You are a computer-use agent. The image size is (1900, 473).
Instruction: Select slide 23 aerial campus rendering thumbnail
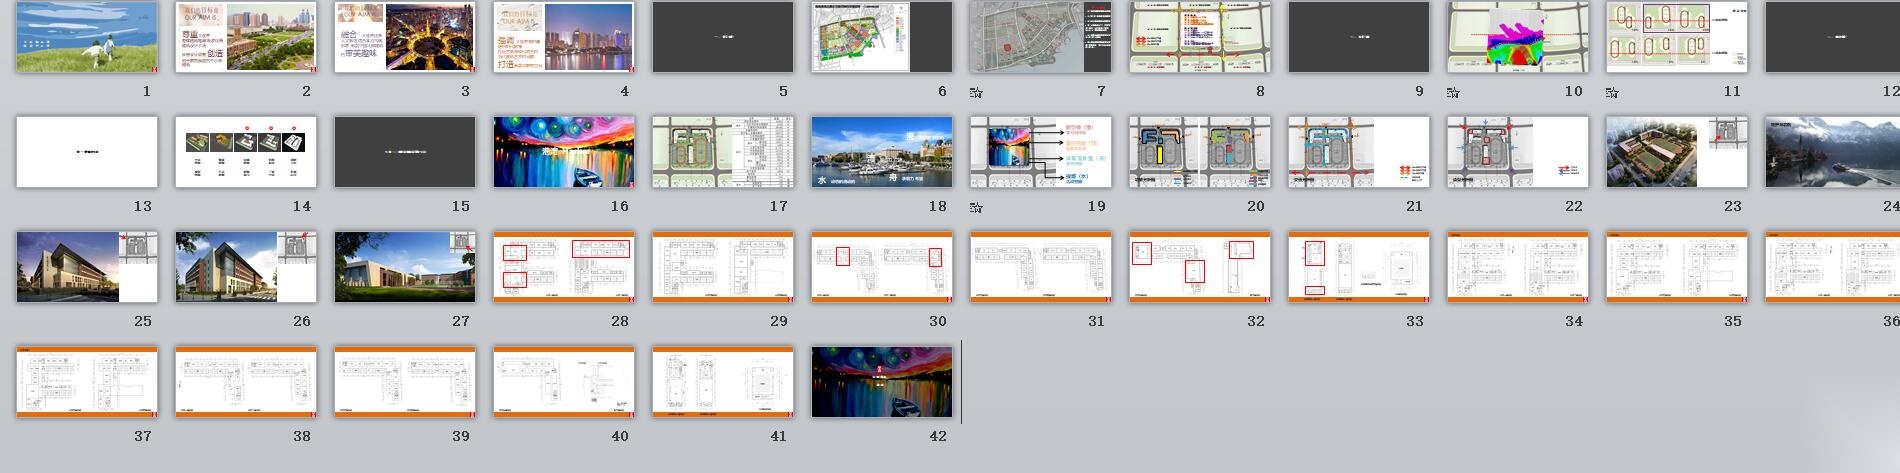point(1677,152)
